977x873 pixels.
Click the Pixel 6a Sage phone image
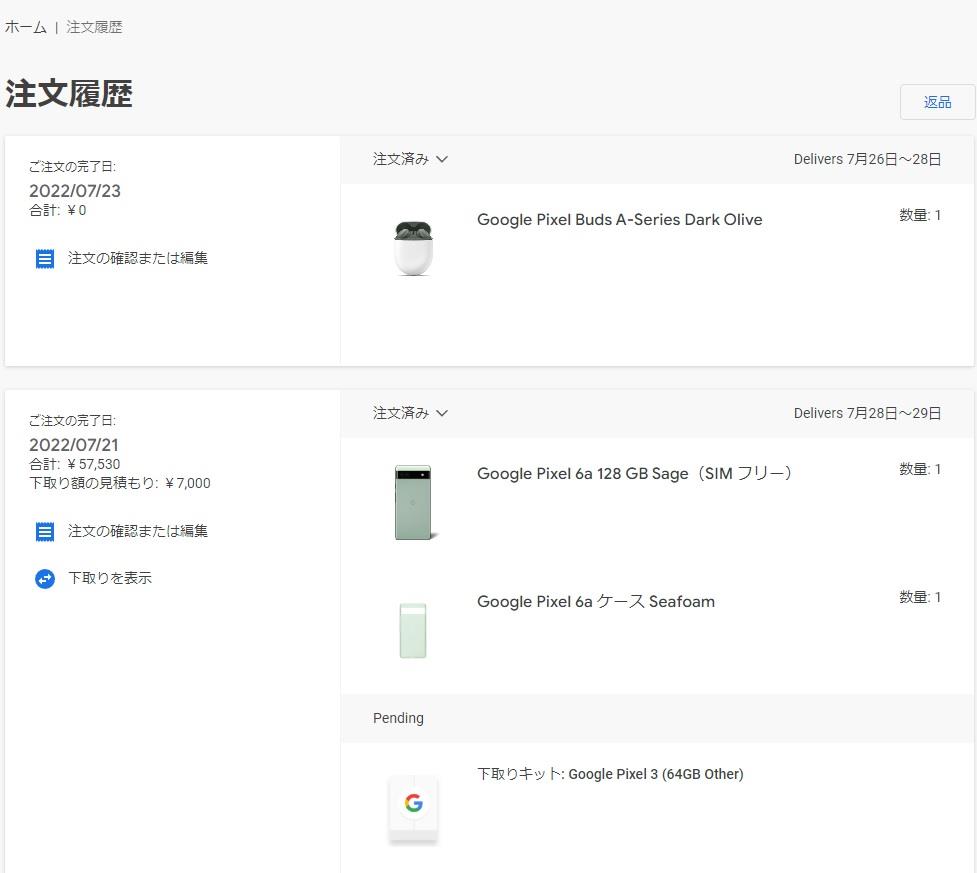(x=414, y=502)
